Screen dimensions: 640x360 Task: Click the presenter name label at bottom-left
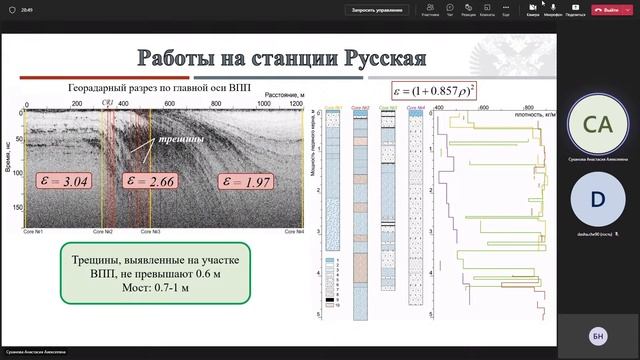(36, 352)
